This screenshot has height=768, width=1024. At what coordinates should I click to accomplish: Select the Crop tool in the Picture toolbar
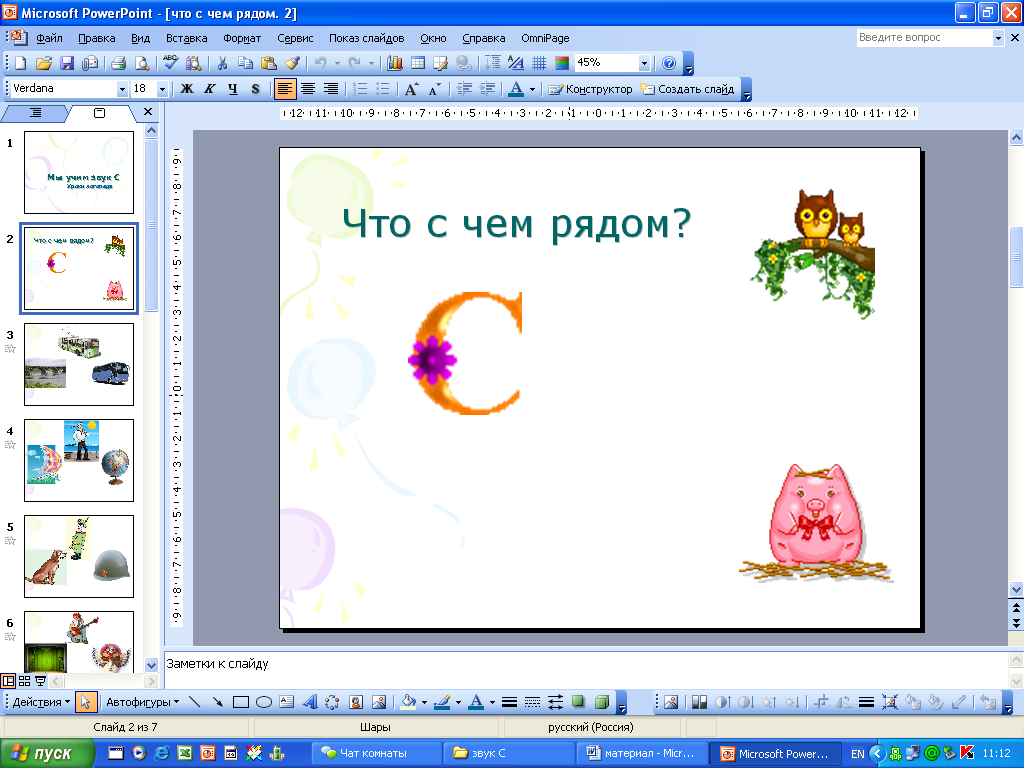(821, 702)
